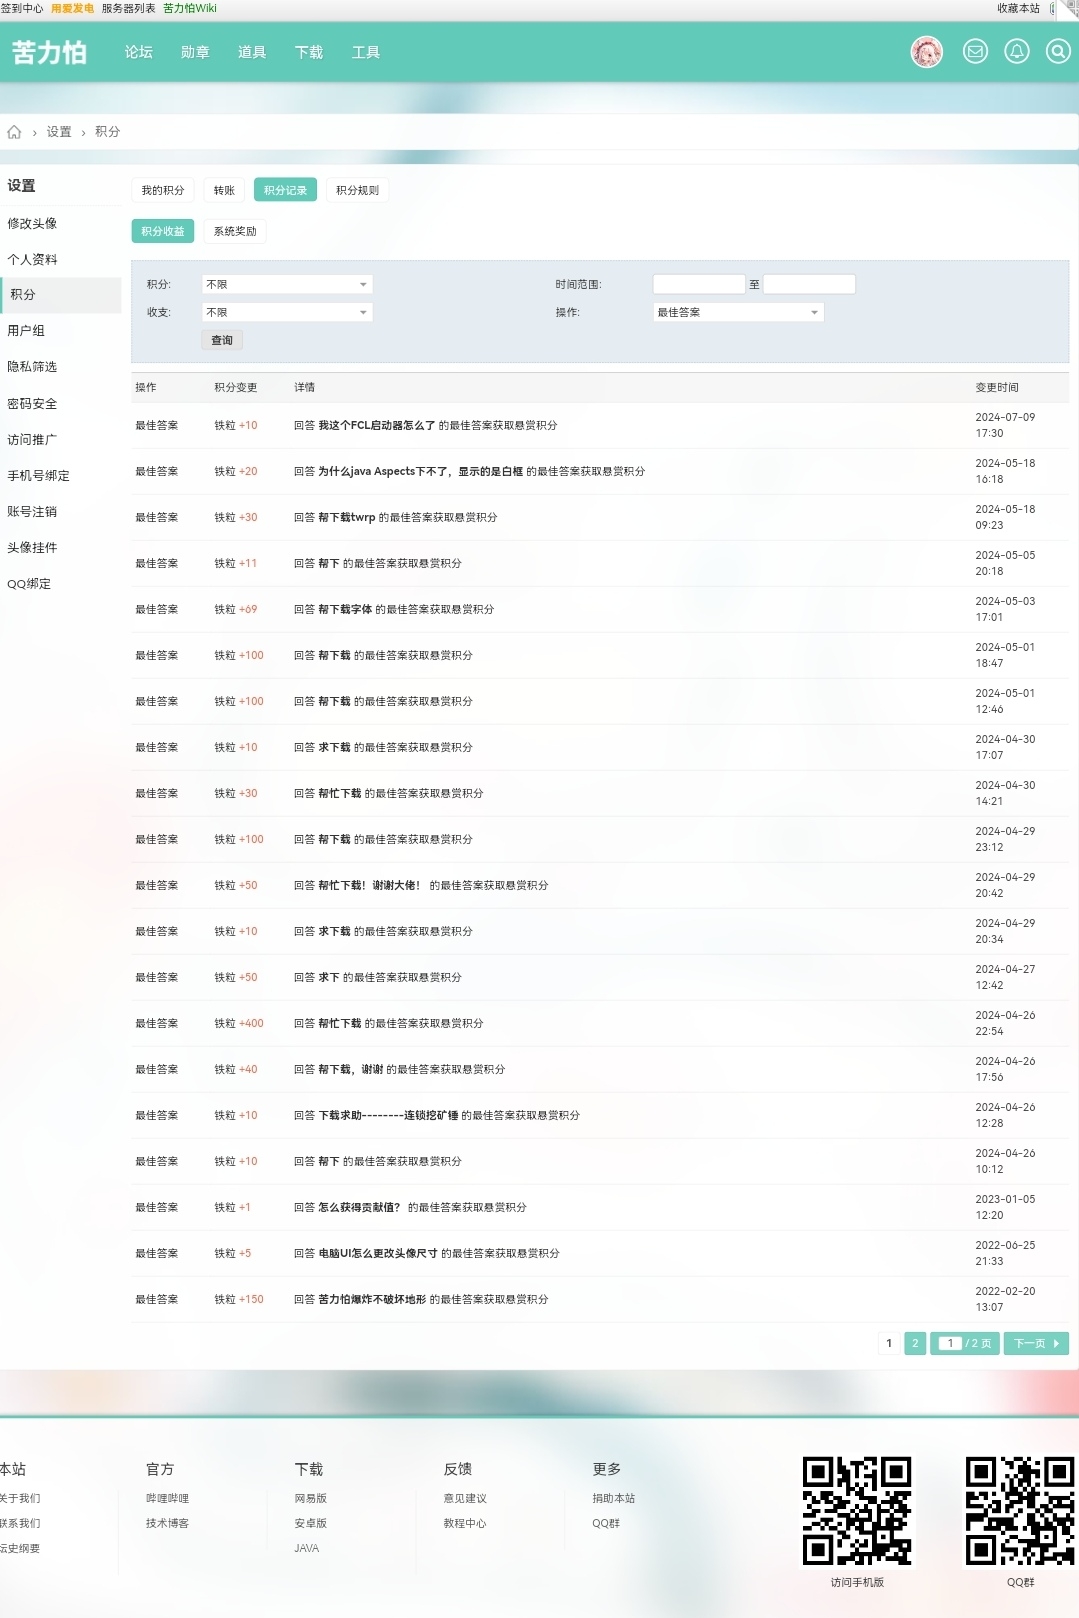Open the 收支 dropdown filter
The height and width of the screenshot is (1618, 1079).
tap(287, 313)
